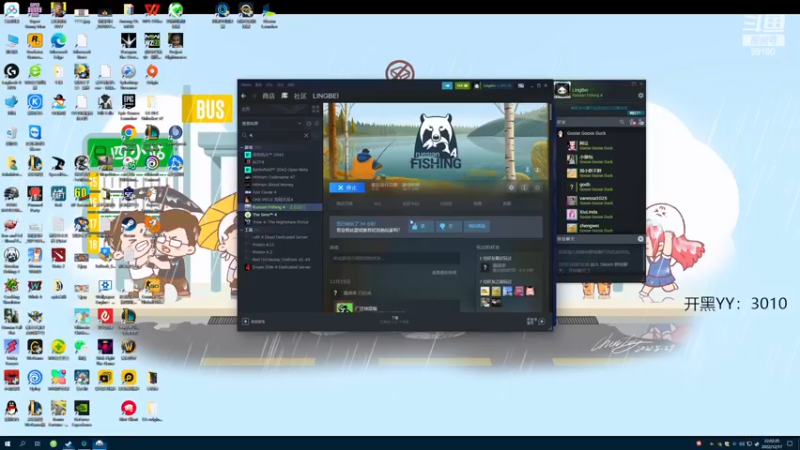Open the DLC tab on game page
Image resolution: width=800 pixels, height=450 pixels.
pyautogui.click(x=378, y=204)
